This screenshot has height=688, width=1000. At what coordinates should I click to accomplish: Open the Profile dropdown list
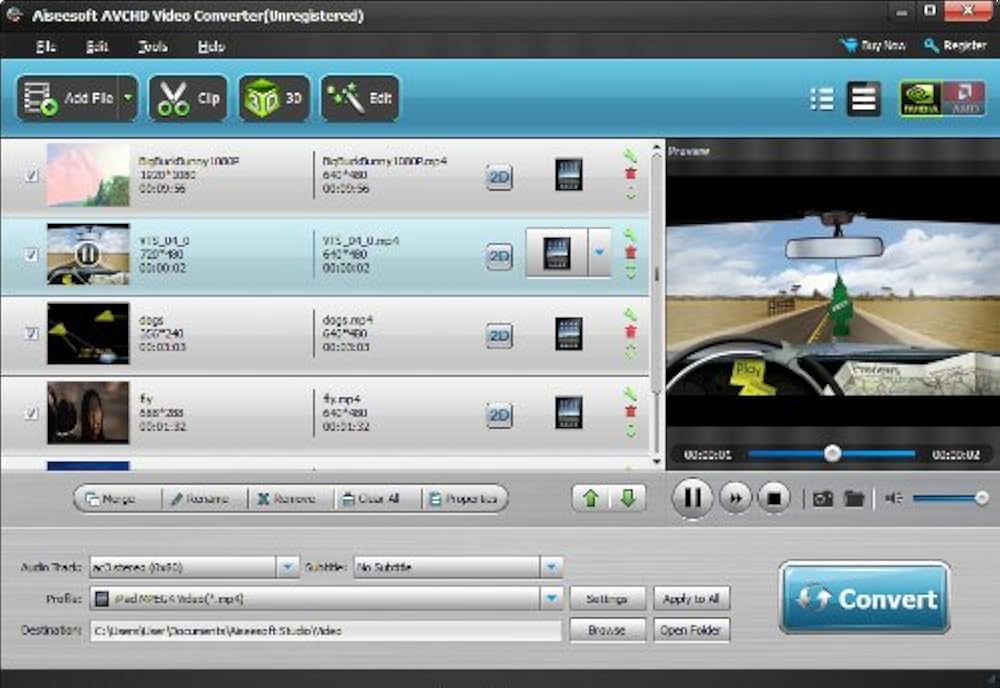(551, 598)
